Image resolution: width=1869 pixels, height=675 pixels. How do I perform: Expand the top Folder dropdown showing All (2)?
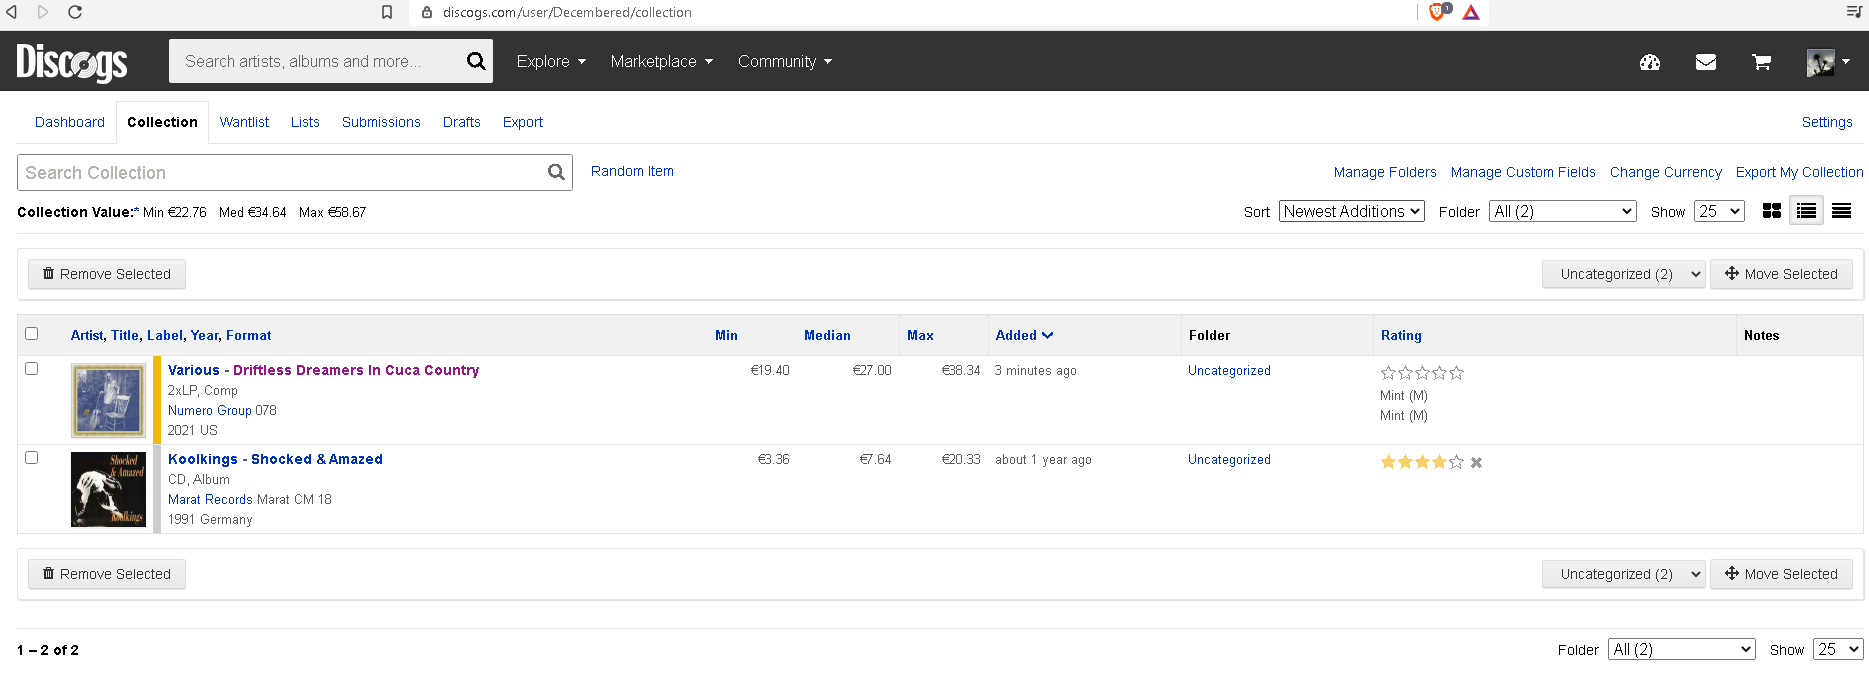pos(1562,211)
